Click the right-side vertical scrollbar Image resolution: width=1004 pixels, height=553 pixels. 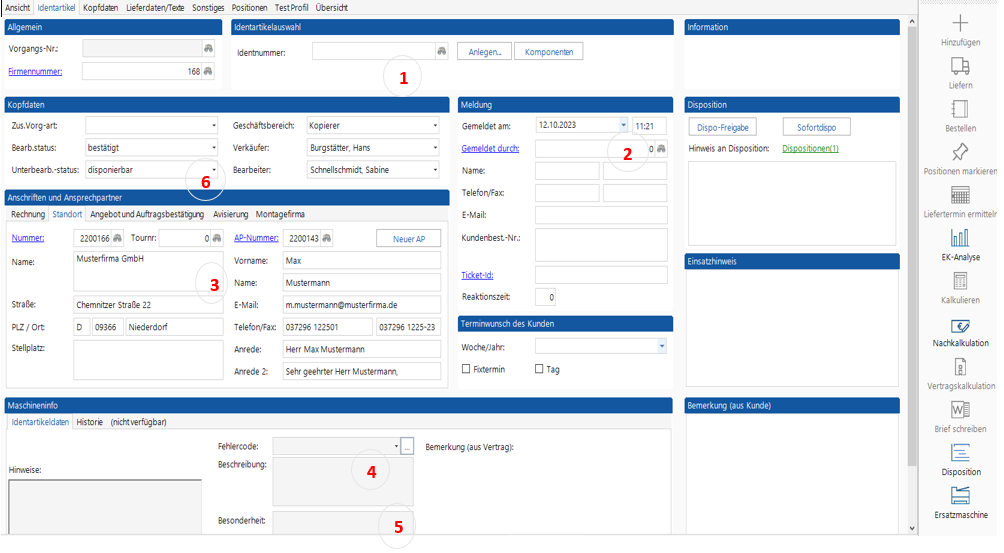[x=912, y=250]
